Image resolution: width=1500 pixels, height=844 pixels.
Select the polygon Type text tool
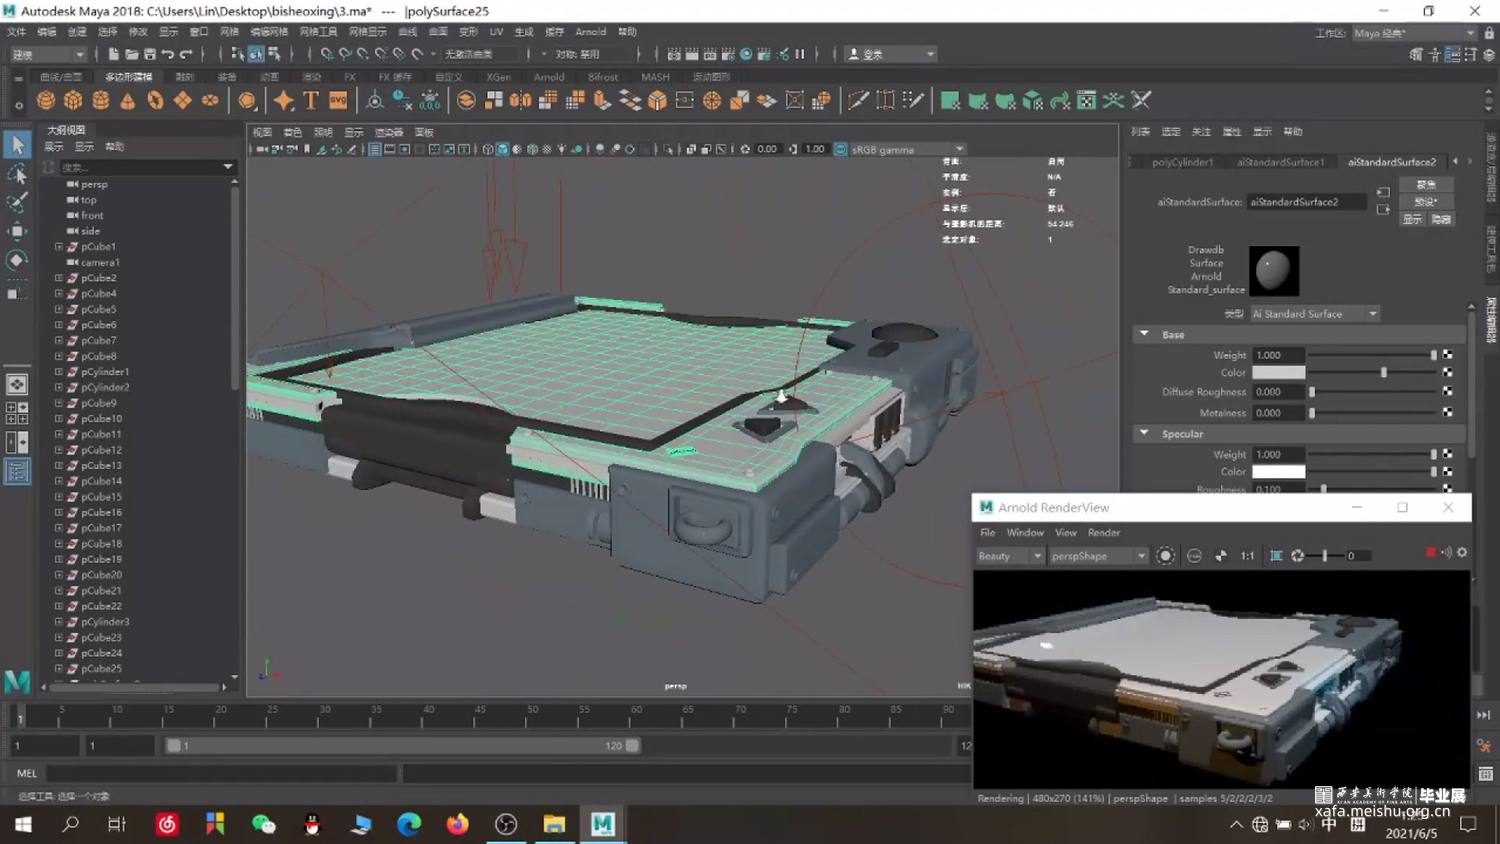(x=311, y=100)
